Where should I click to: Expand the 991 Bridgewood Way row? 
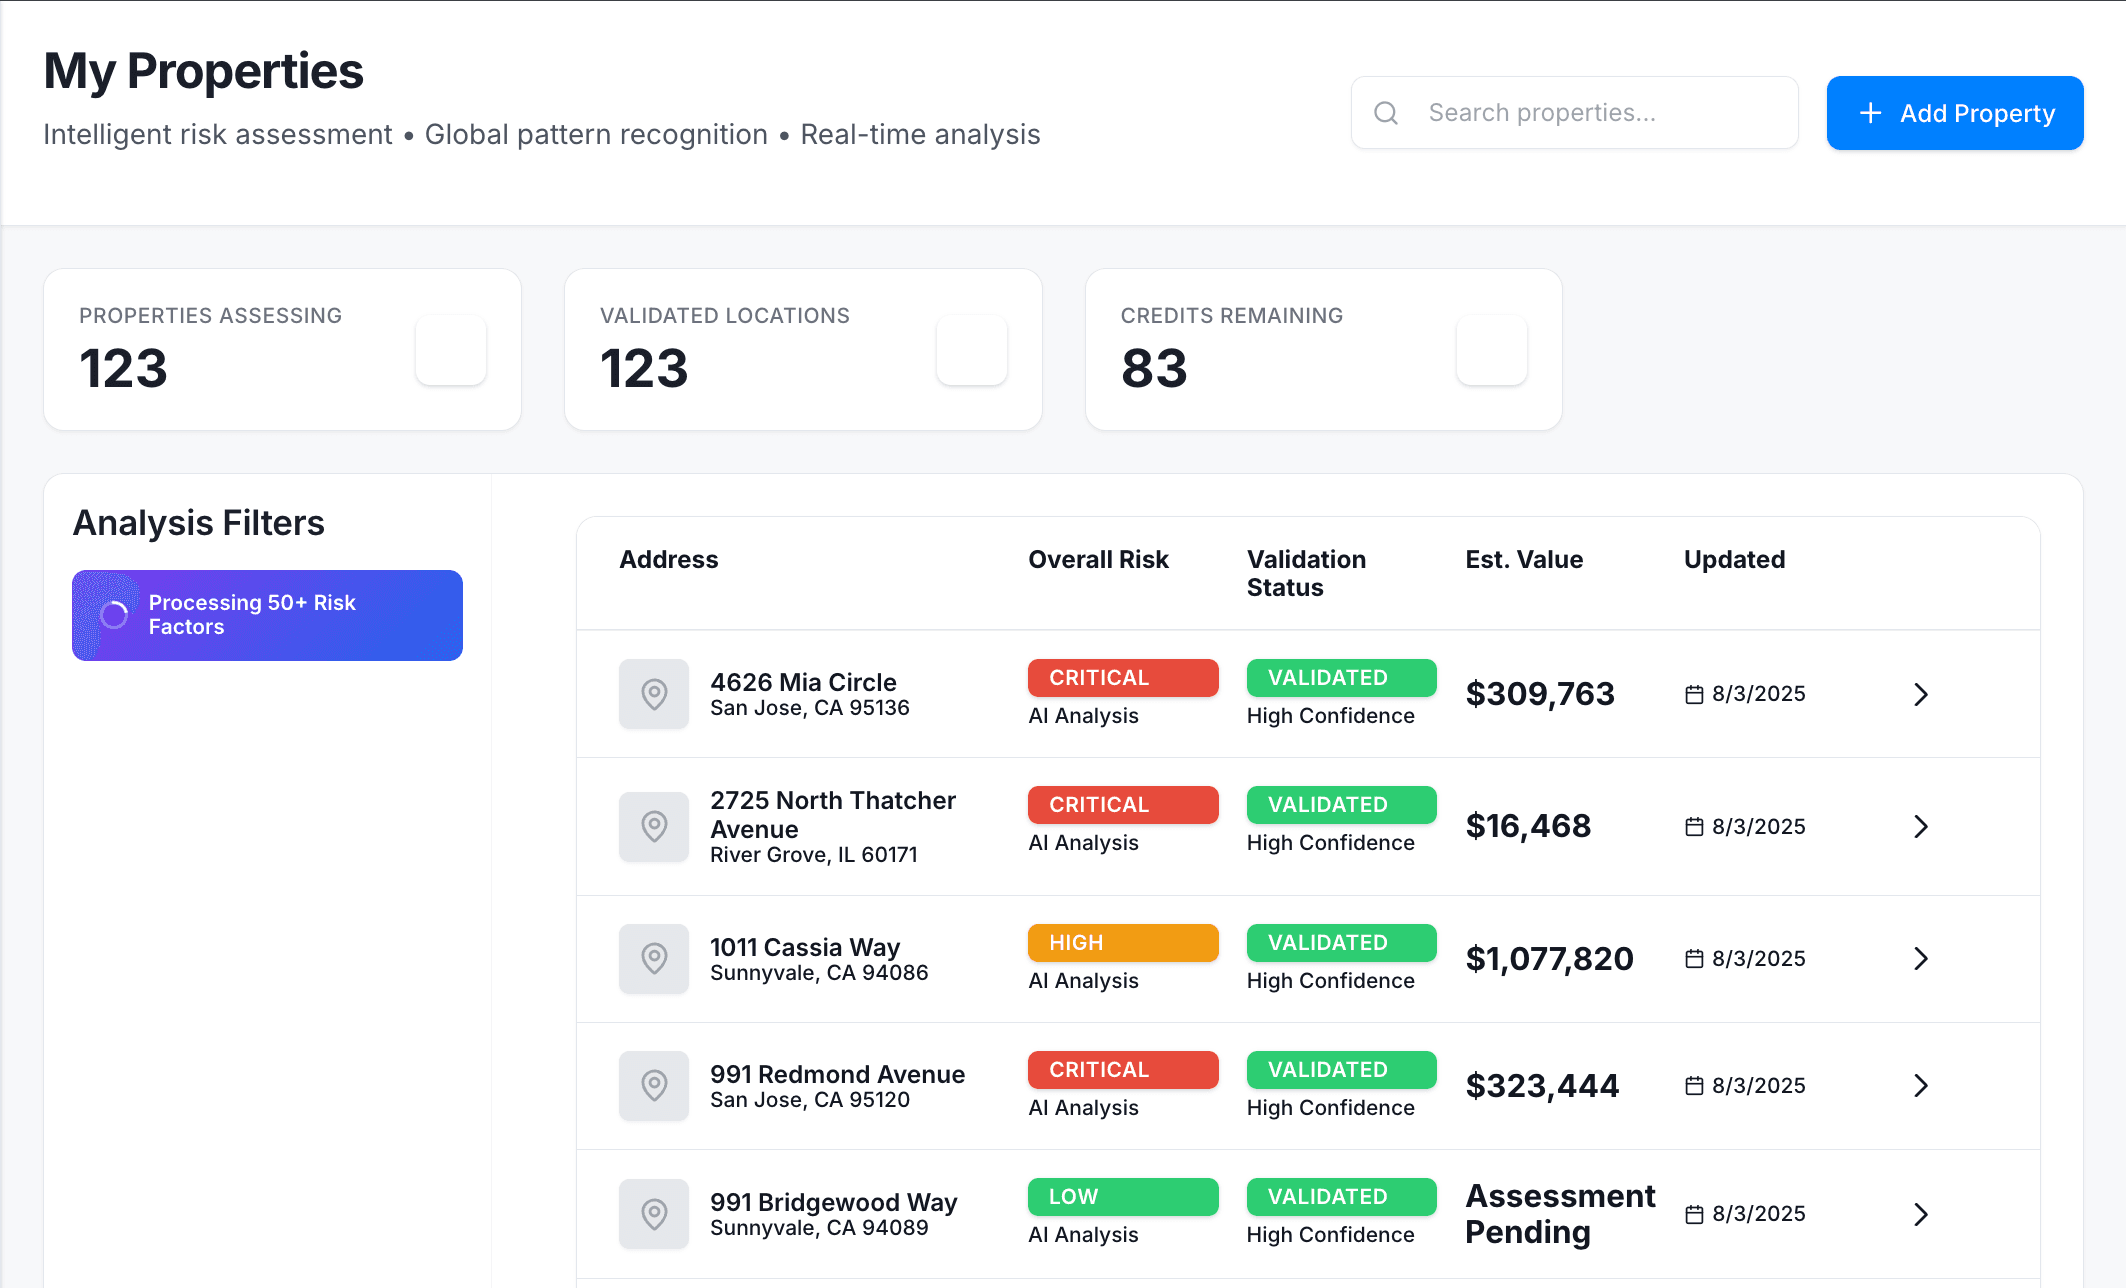click(x=1920, y=1214)
